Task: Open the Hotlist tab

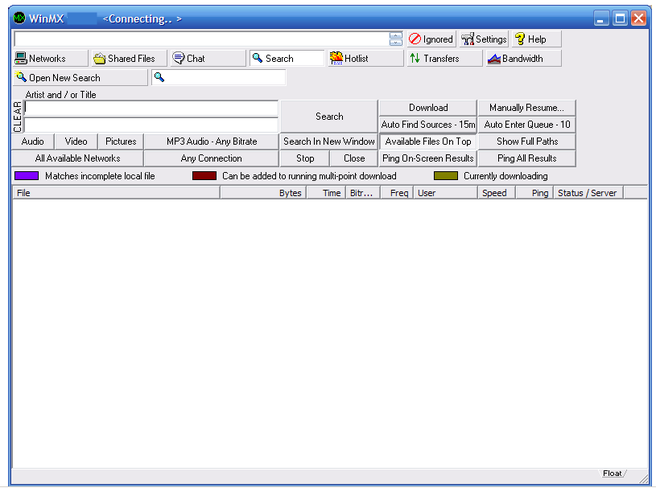Action: coord(365,58)
